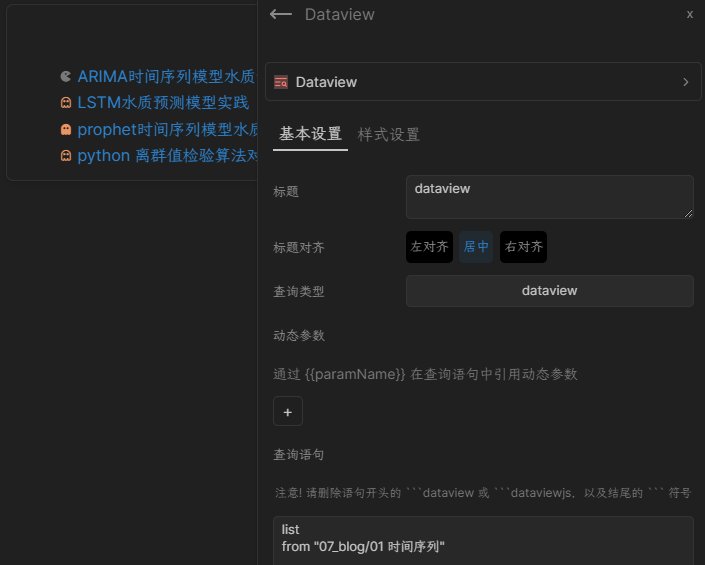The height and width of the screenshot is (565, 705).
Task: Open the LSTM水质预测模型实践 note link
Action: (163, 102)
